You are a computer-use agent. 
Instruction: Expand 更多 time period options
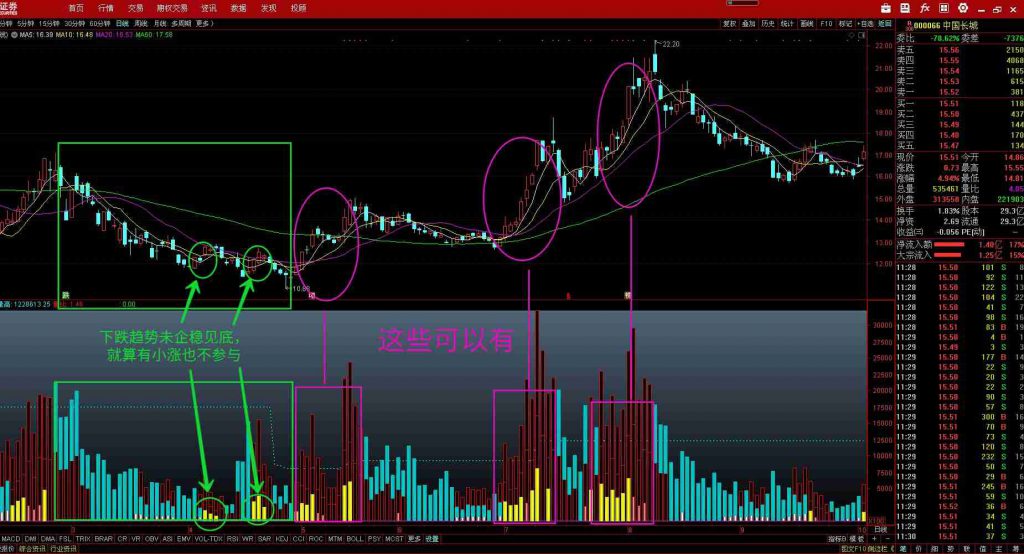205,22
